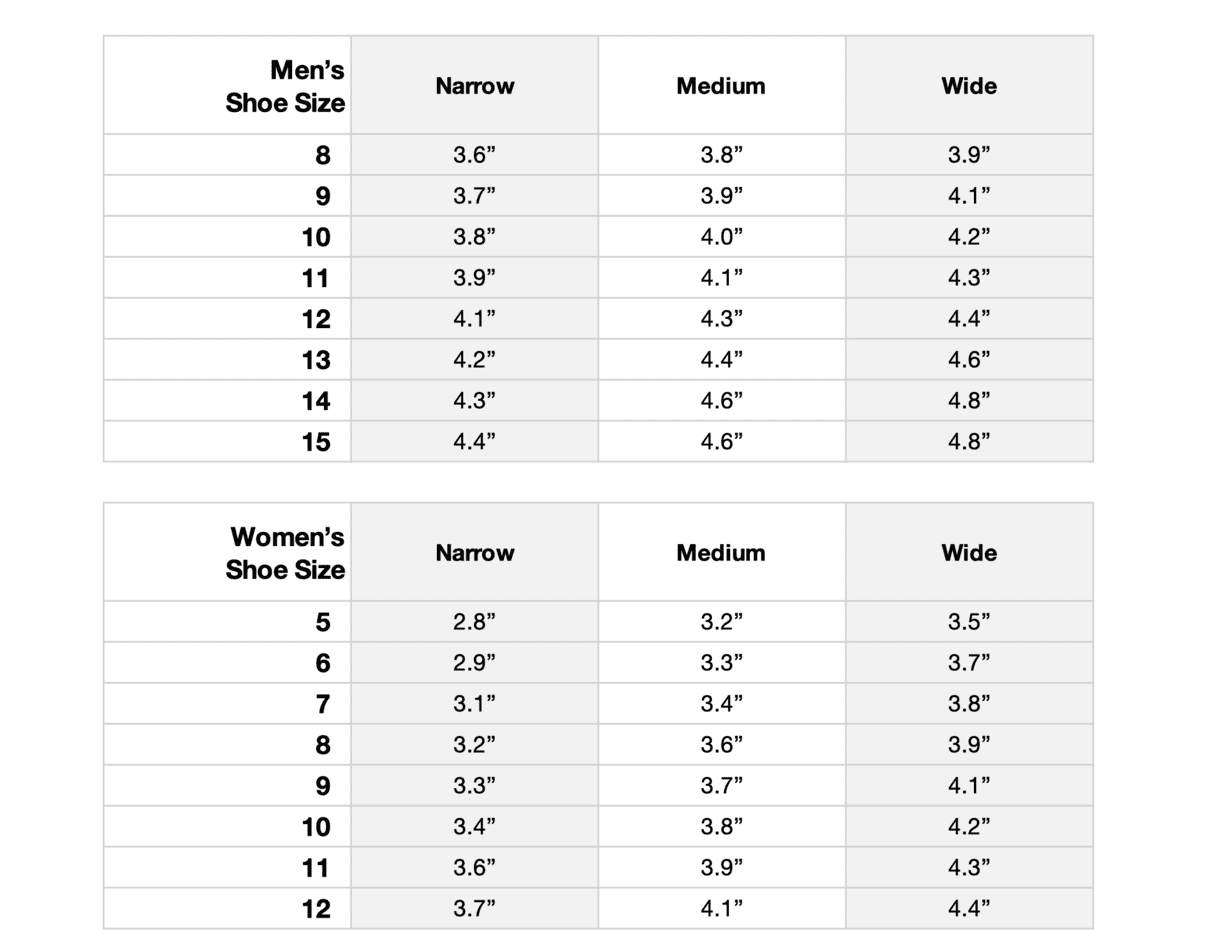
Task: Select women's size 7 medium width value
Action: coord(721,704)
